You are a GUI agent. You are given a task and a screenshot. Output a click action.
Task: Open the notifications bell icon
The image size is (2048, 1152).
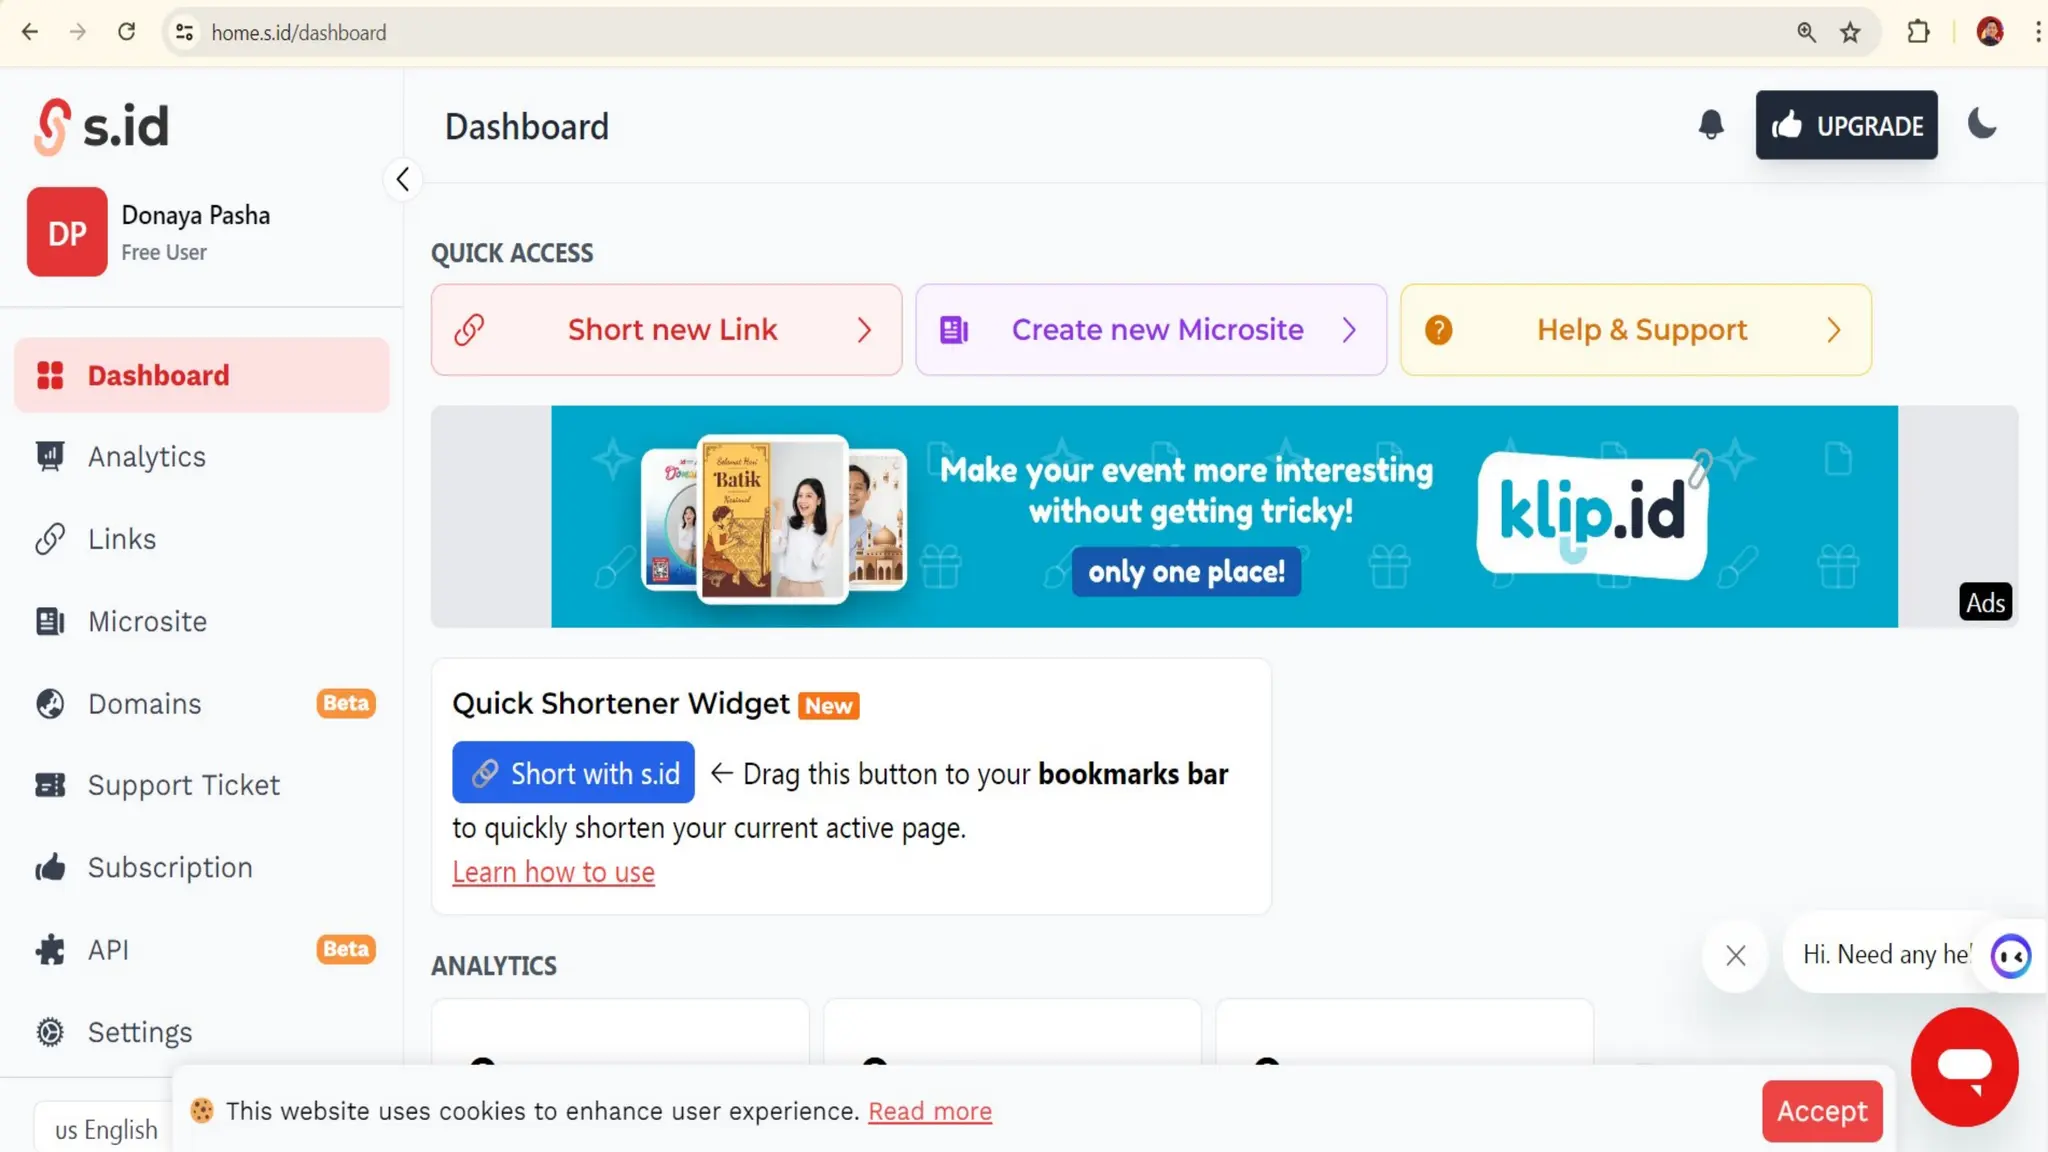(x=1710, y=125)
